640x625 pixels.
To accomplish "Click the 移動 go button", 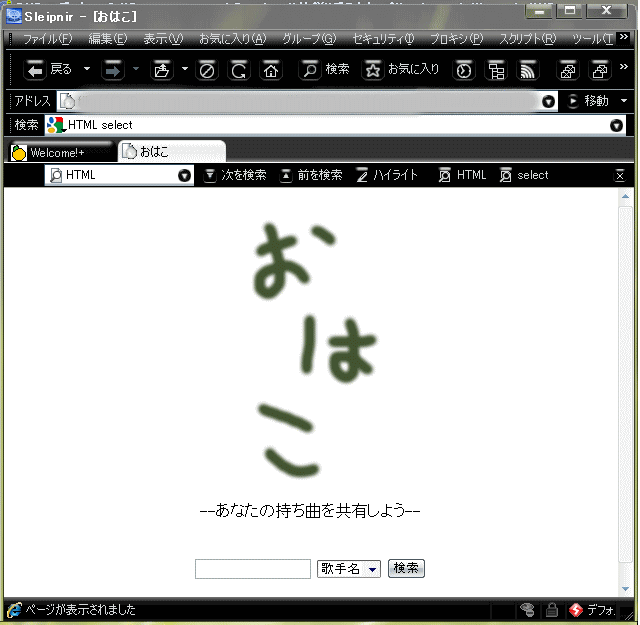I will click(588, 101).
